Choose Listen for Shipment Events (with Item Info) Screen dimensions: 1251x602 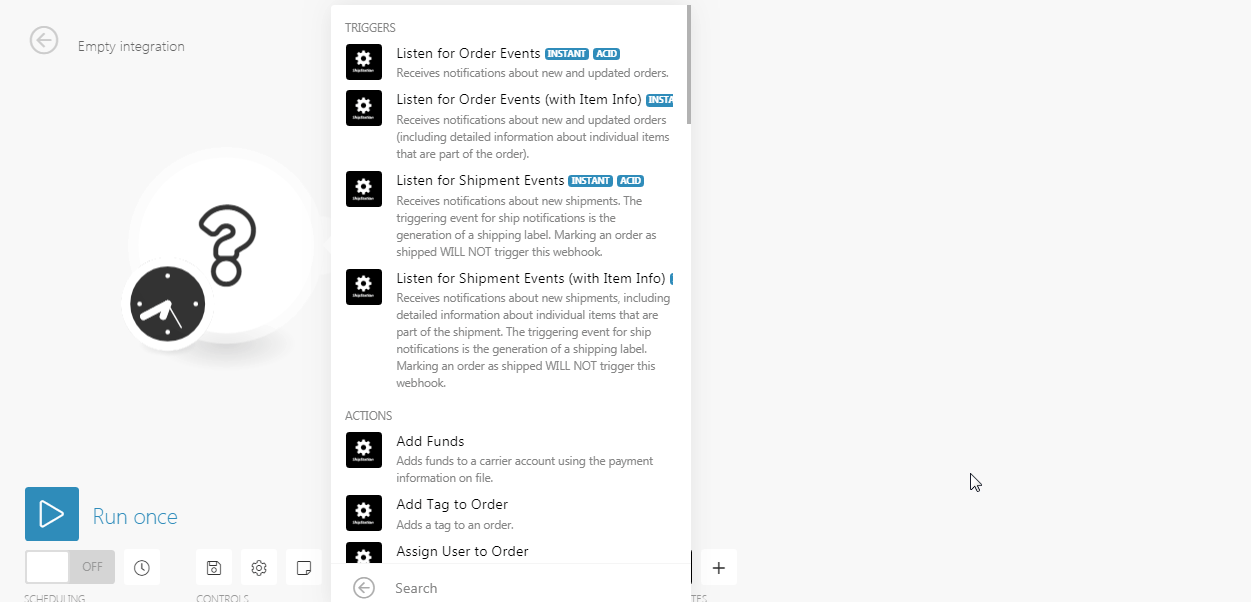[509, 329]
